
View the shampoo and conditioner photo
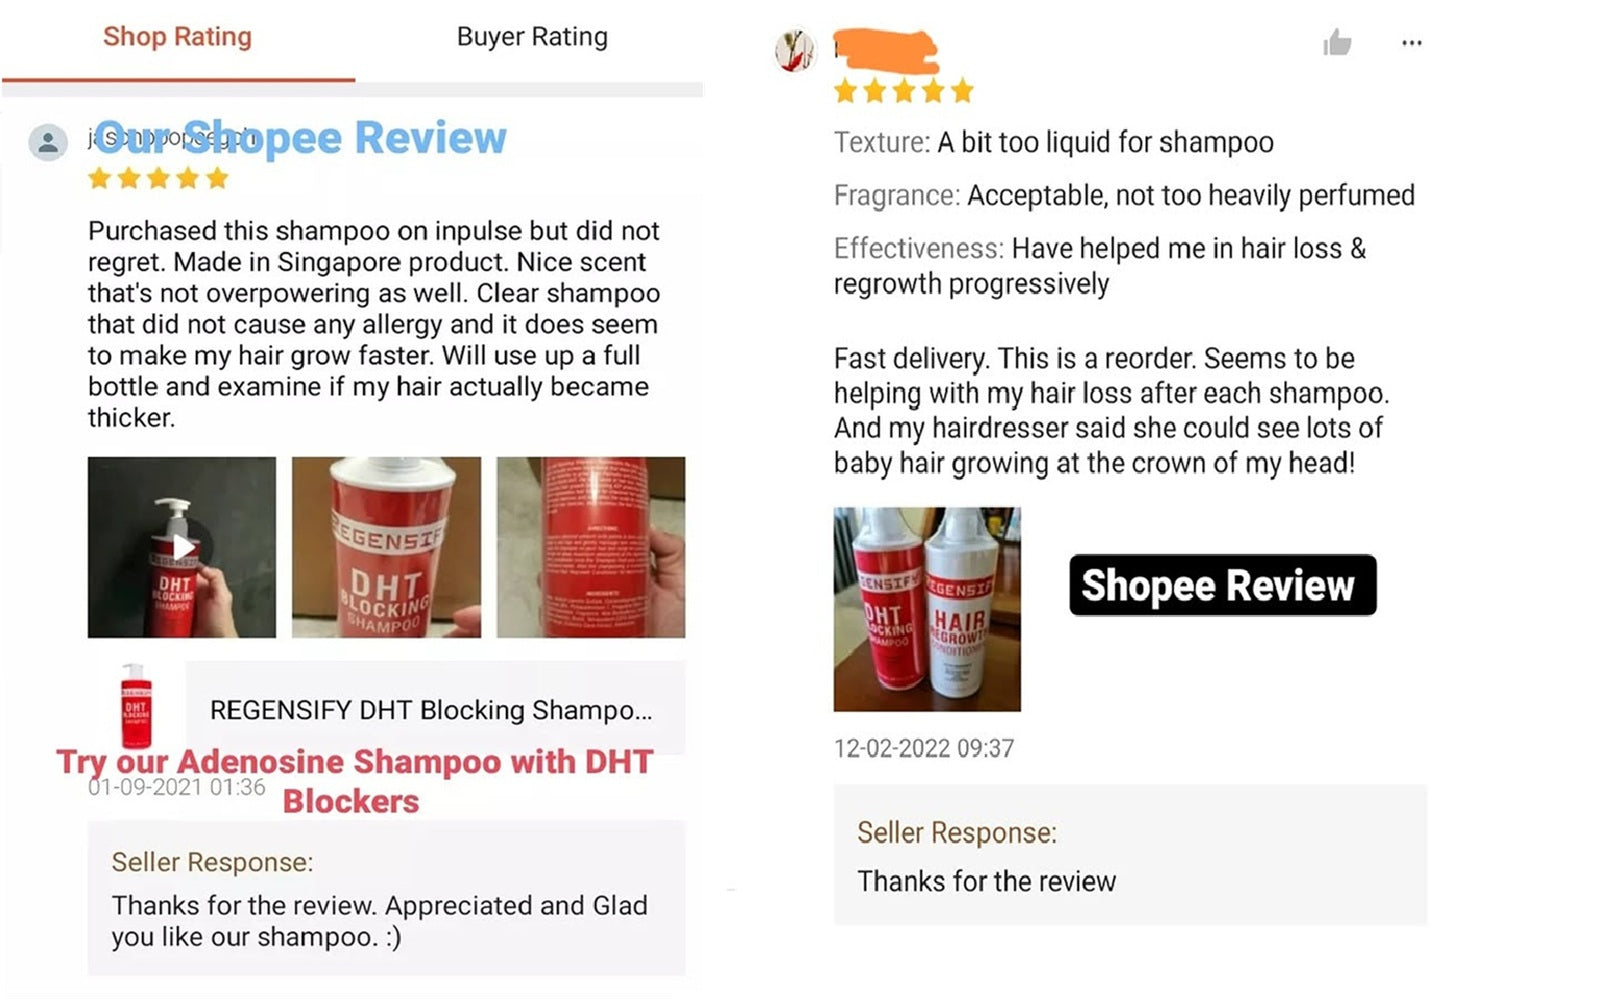pos(927,609)
